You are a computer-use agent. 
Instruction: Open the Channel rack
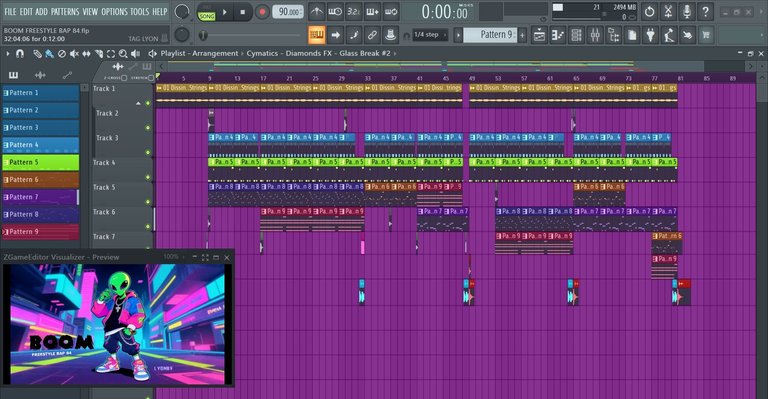coord(576,35)
